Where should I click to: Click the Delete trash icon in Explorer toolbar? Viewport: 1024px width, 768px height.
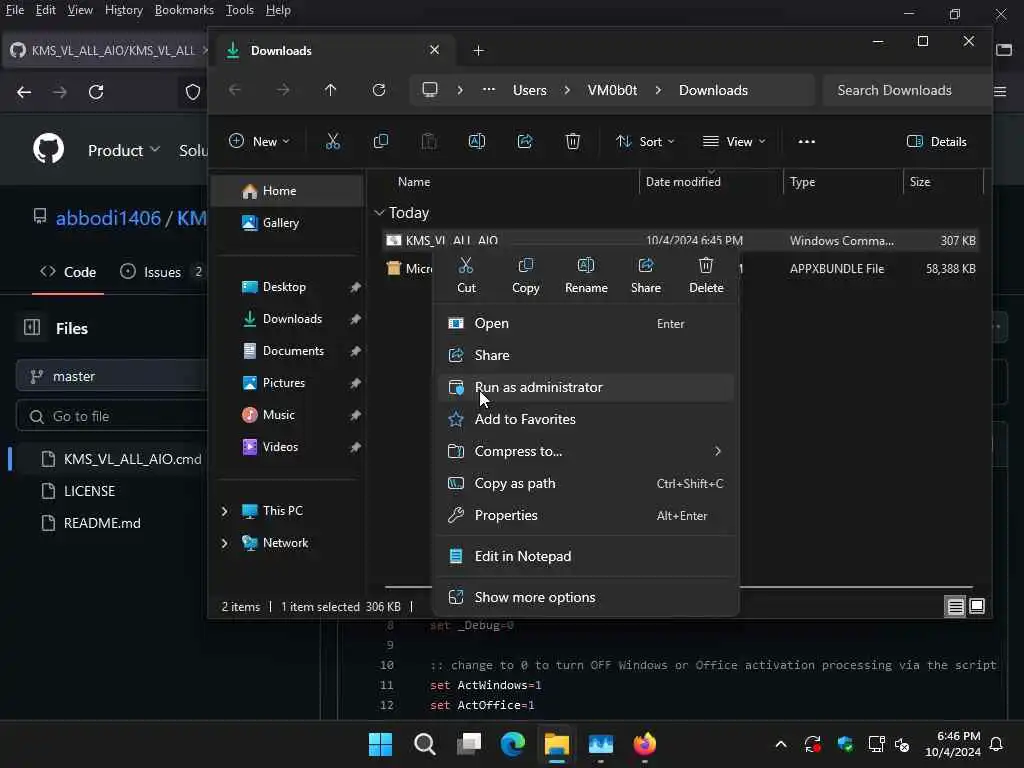coord(573,141)
